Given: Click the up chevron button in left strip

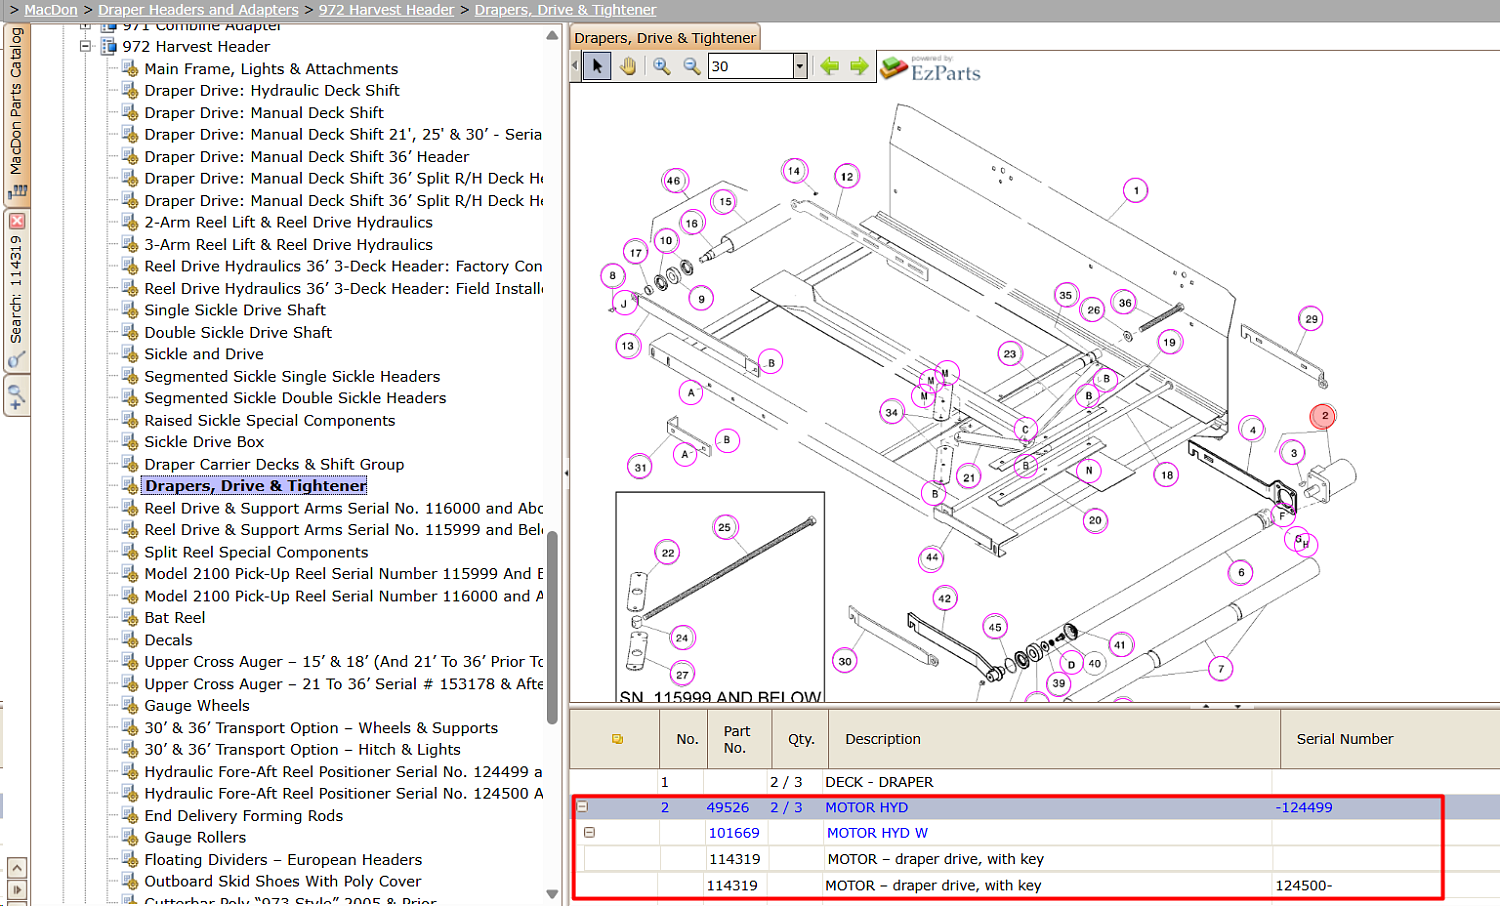Looking at the screenshot, I should (x=17, y=867).
